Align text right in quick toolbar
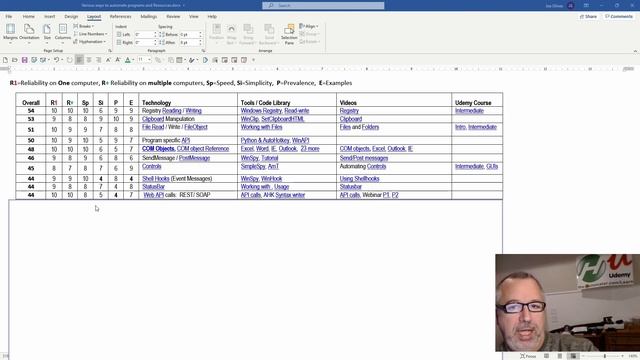This screenshot has height=360, width=640. tap(98, 60)
